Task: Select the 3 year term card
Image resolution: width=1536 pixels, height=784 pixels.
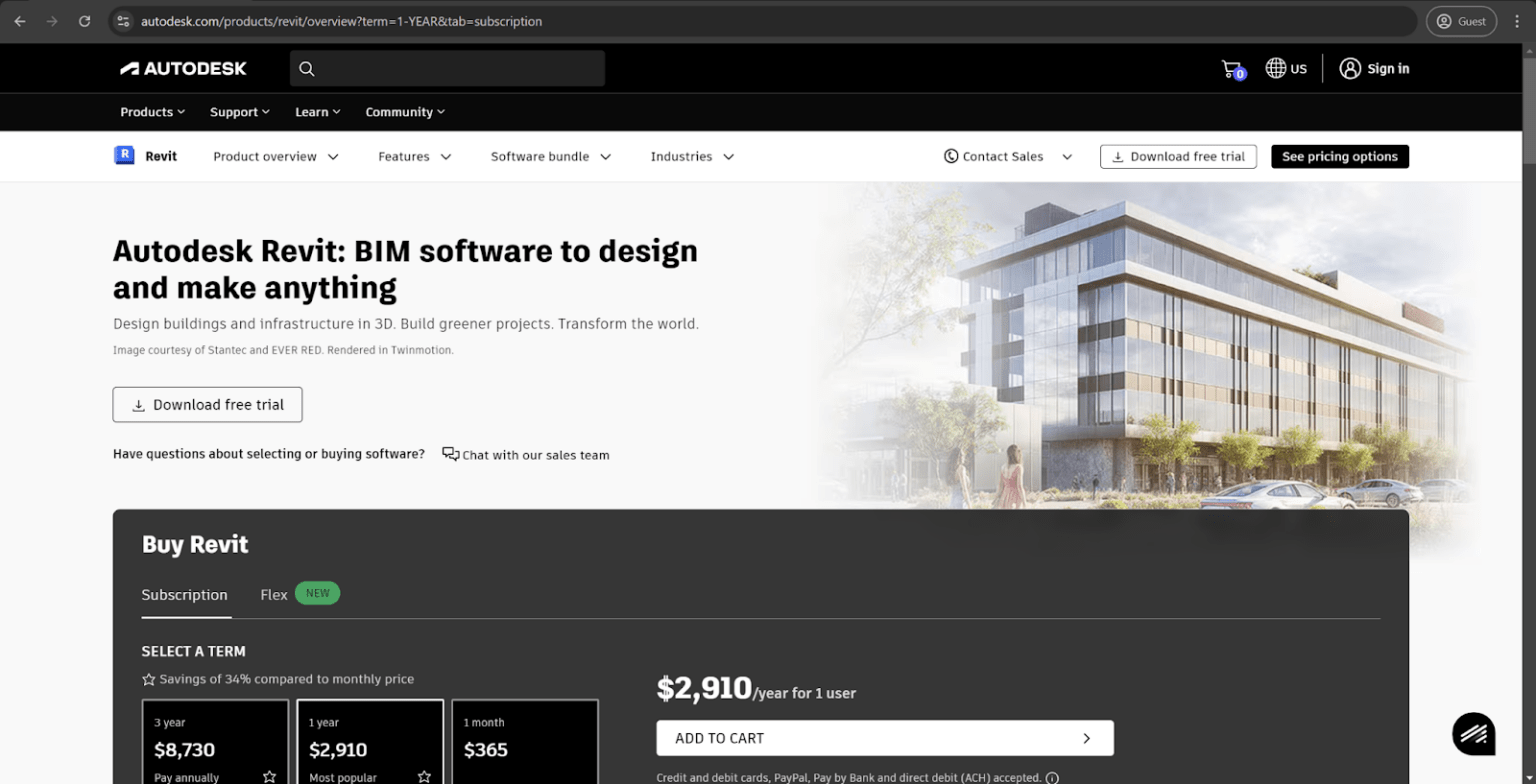Action: [215, 742]
